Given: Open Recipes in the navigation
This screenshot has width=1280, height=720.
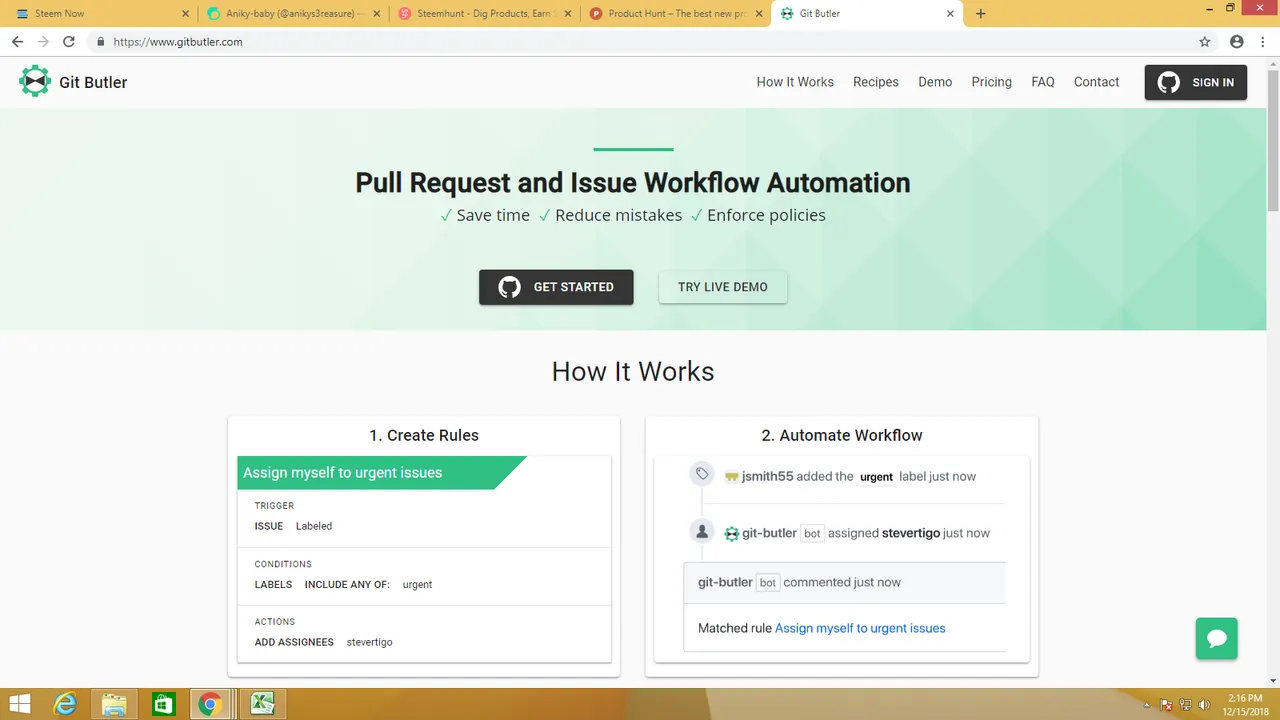Looking at the screenshot, I should [876, 82].
